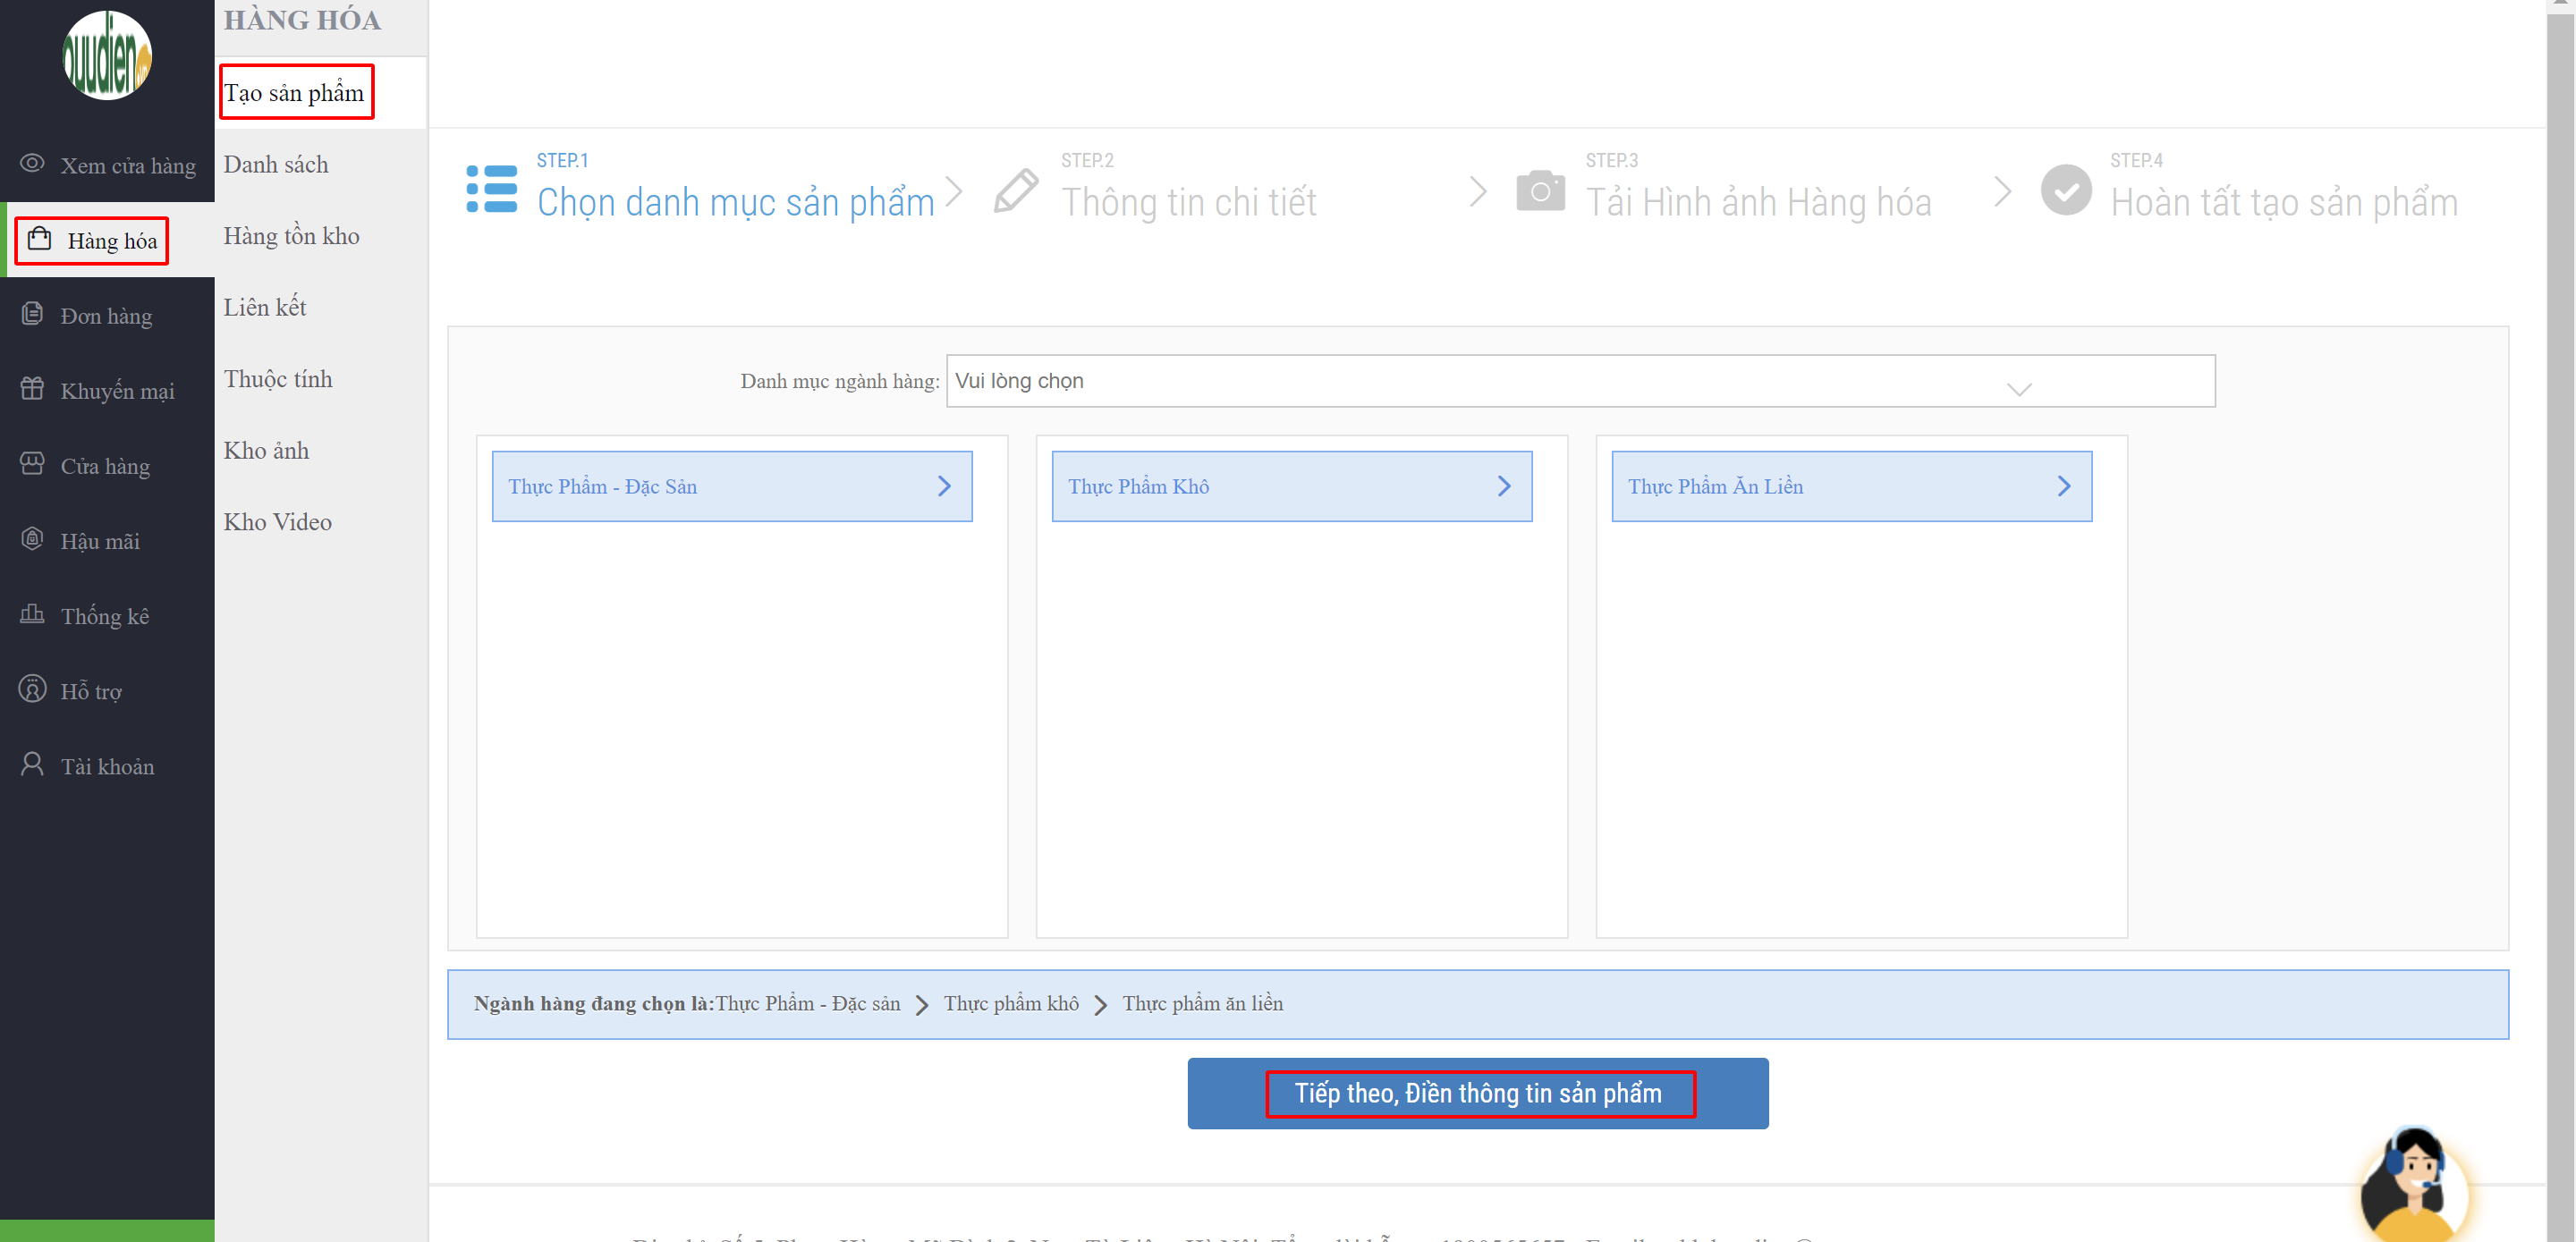The height and width of the screenshot is (1242, 2576).
Task: Click the Thống kê bar chart icon
Action: pyautogui.click(x=32, y=614)
